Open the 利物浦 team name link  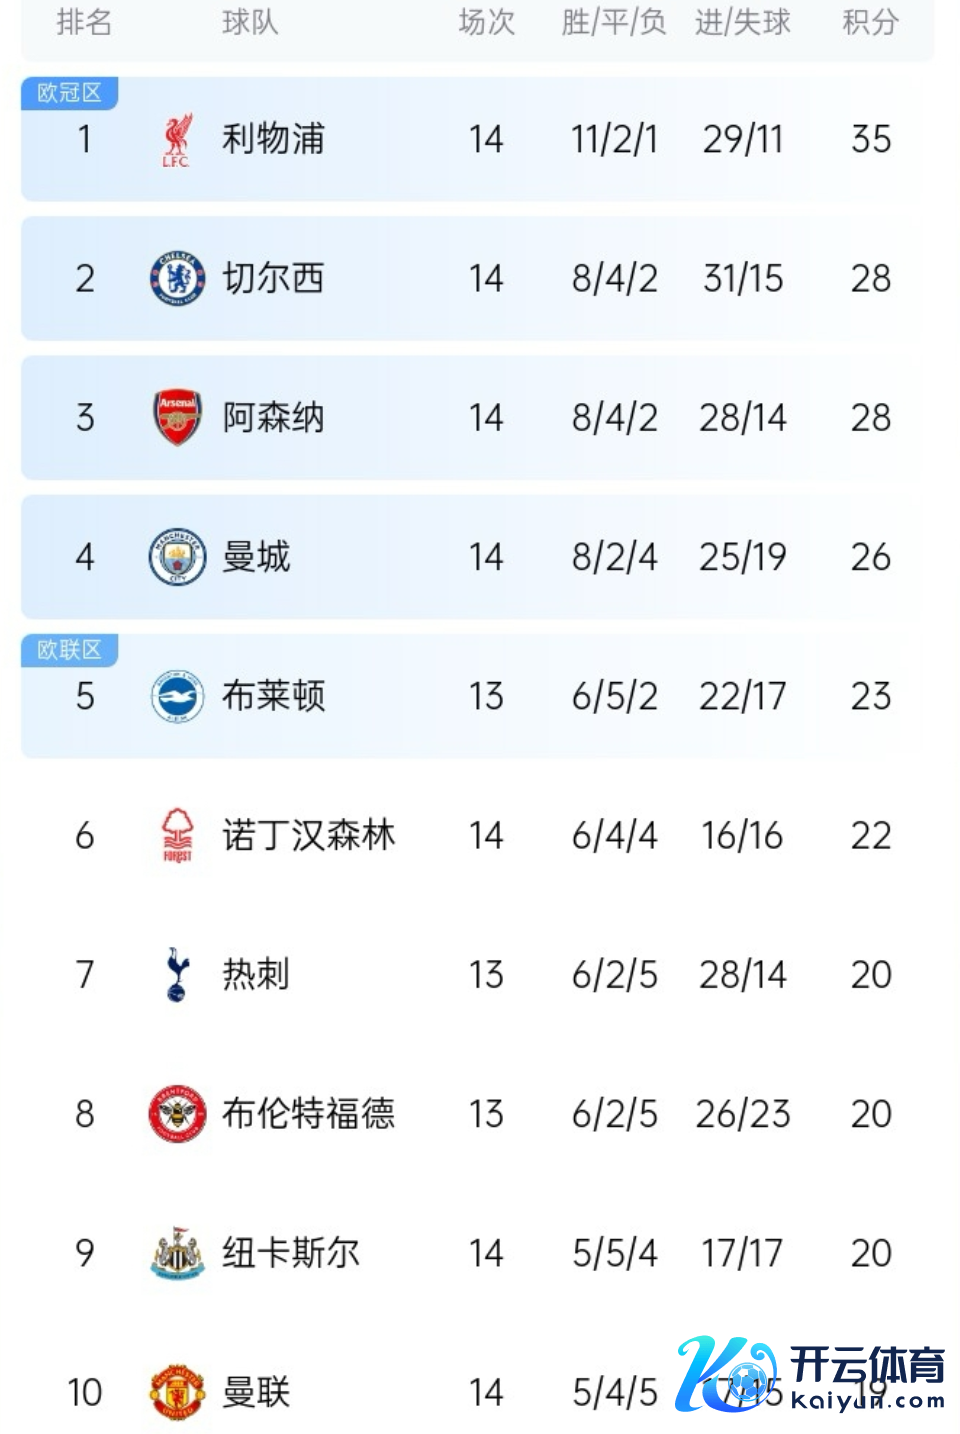[x=273, y=139]
